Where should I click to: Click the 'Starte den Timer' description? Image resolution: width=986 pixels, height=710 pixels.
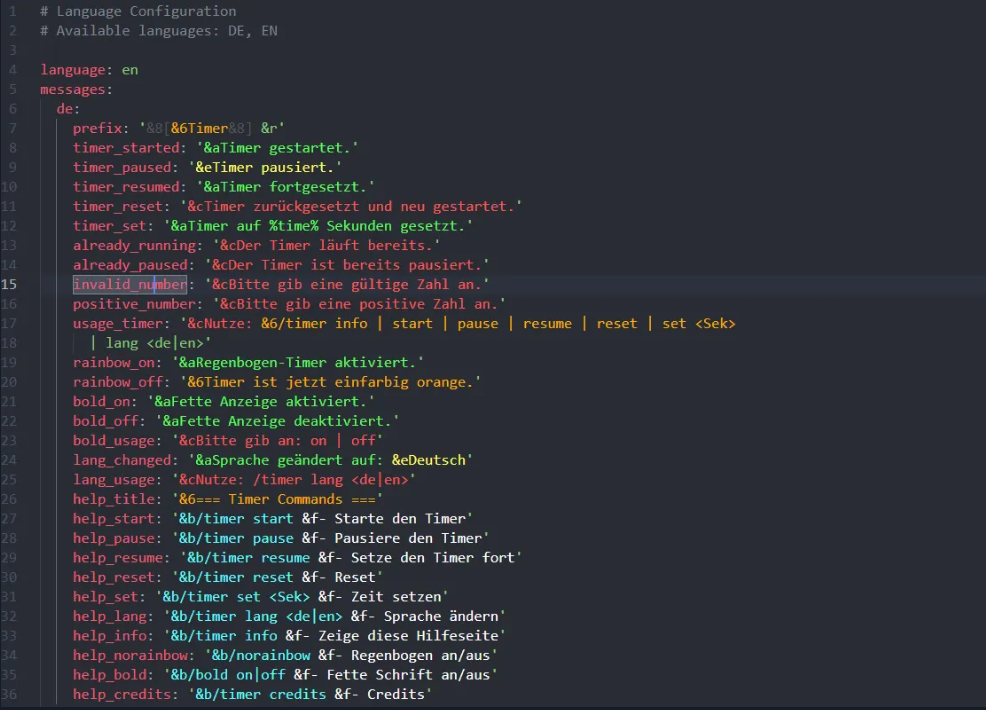click(x=400, y=518)
